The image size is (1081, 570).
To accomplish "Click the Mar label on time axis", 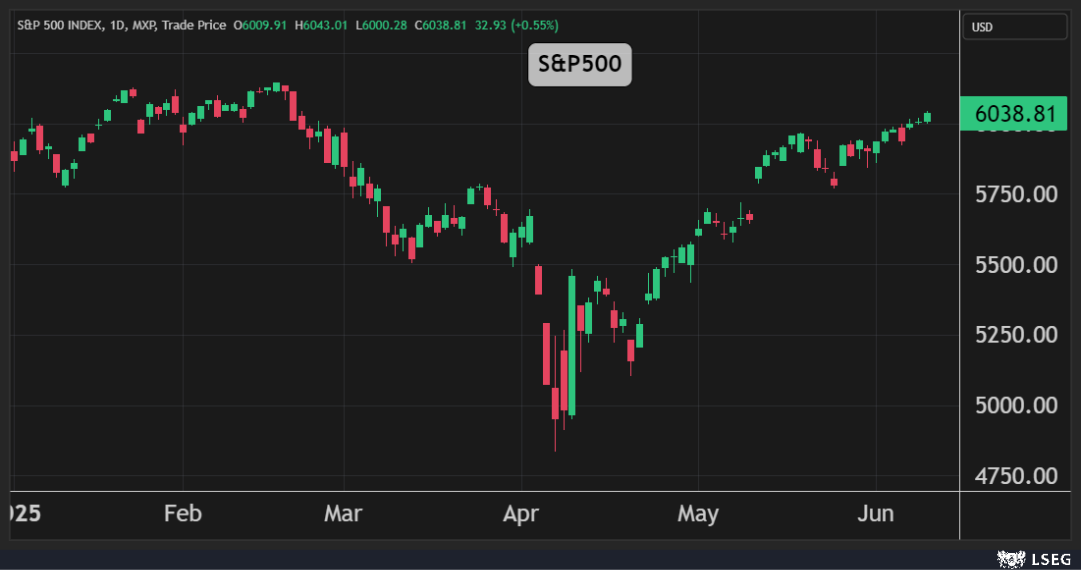I will (x=343, y=513).
